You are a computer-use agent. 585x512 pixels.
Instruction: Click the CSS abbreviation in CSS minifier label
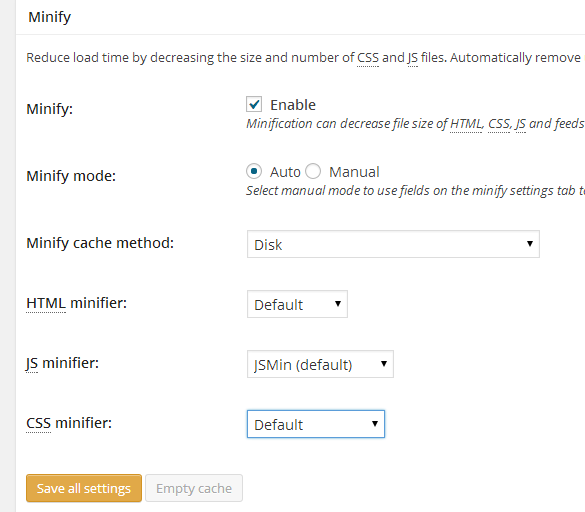(38, 423)
